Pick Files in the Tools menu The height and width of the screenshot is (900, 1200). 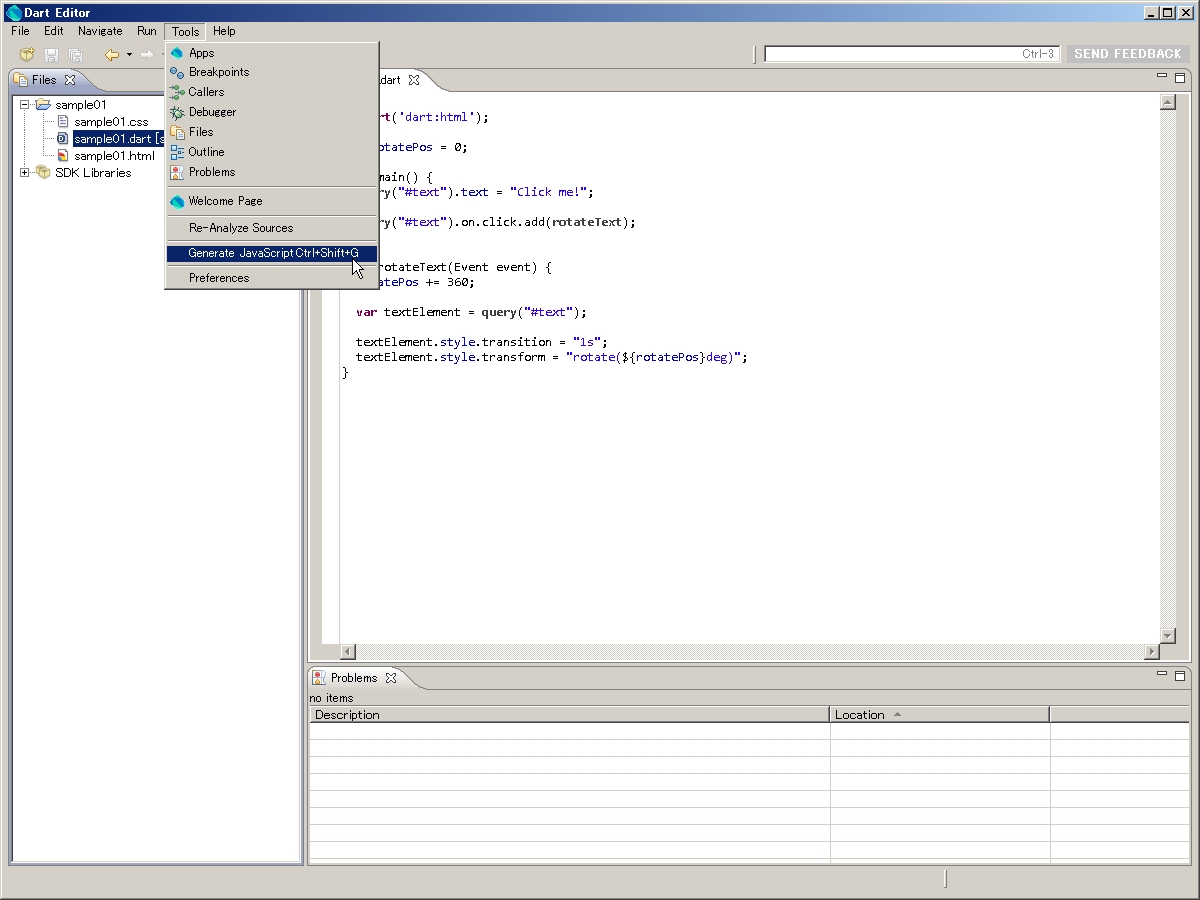272,132
